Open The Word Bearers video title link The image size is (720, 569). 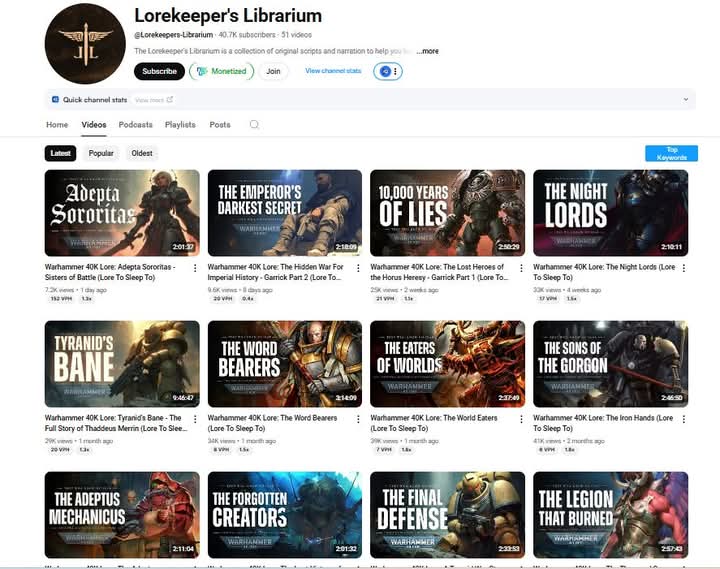[x=272, y=423]
